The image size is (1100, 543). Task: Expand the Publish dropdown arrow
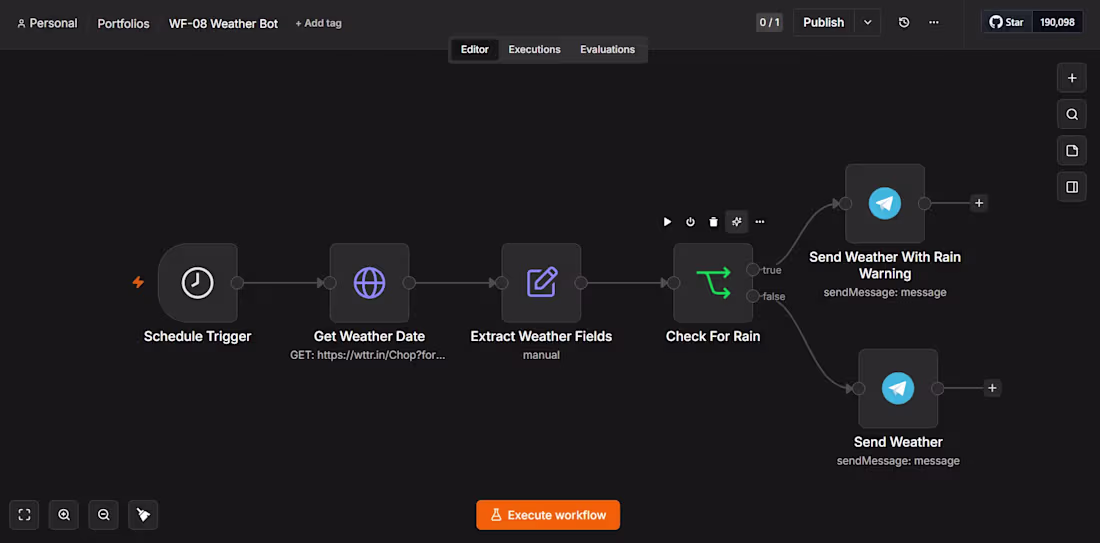[x=868, y=22]
